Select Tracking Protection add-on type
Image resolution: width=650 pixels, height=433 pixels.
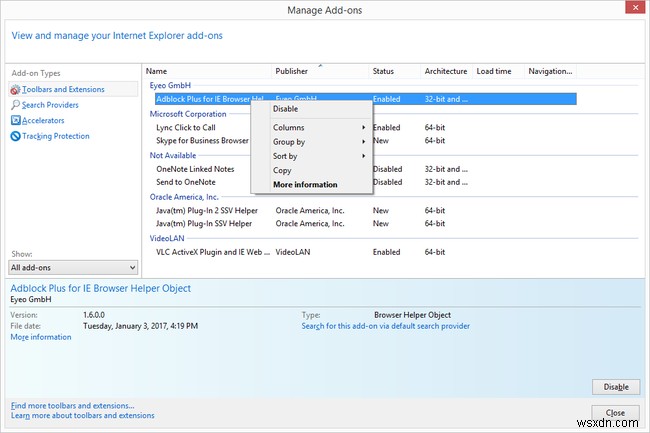click(56, 136)
